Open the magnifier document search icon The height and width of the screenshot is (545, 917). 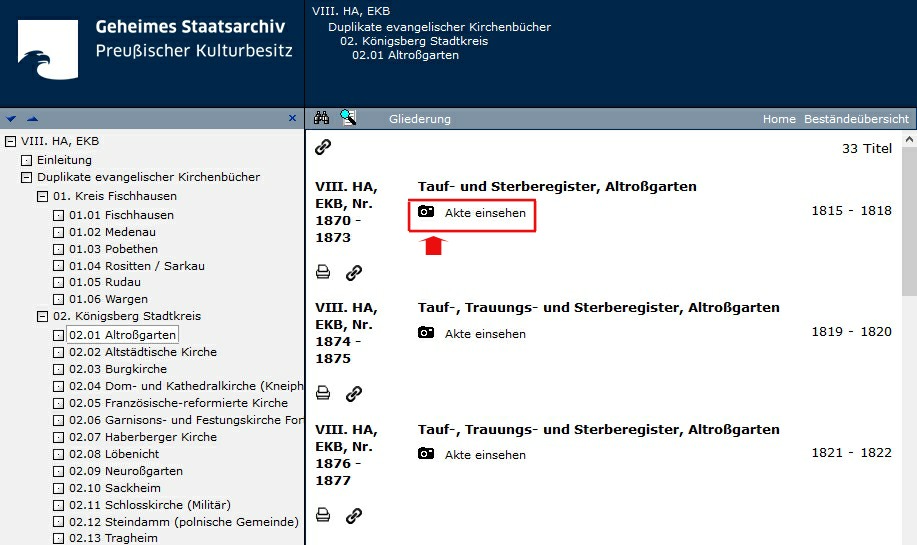pos(348,118)
